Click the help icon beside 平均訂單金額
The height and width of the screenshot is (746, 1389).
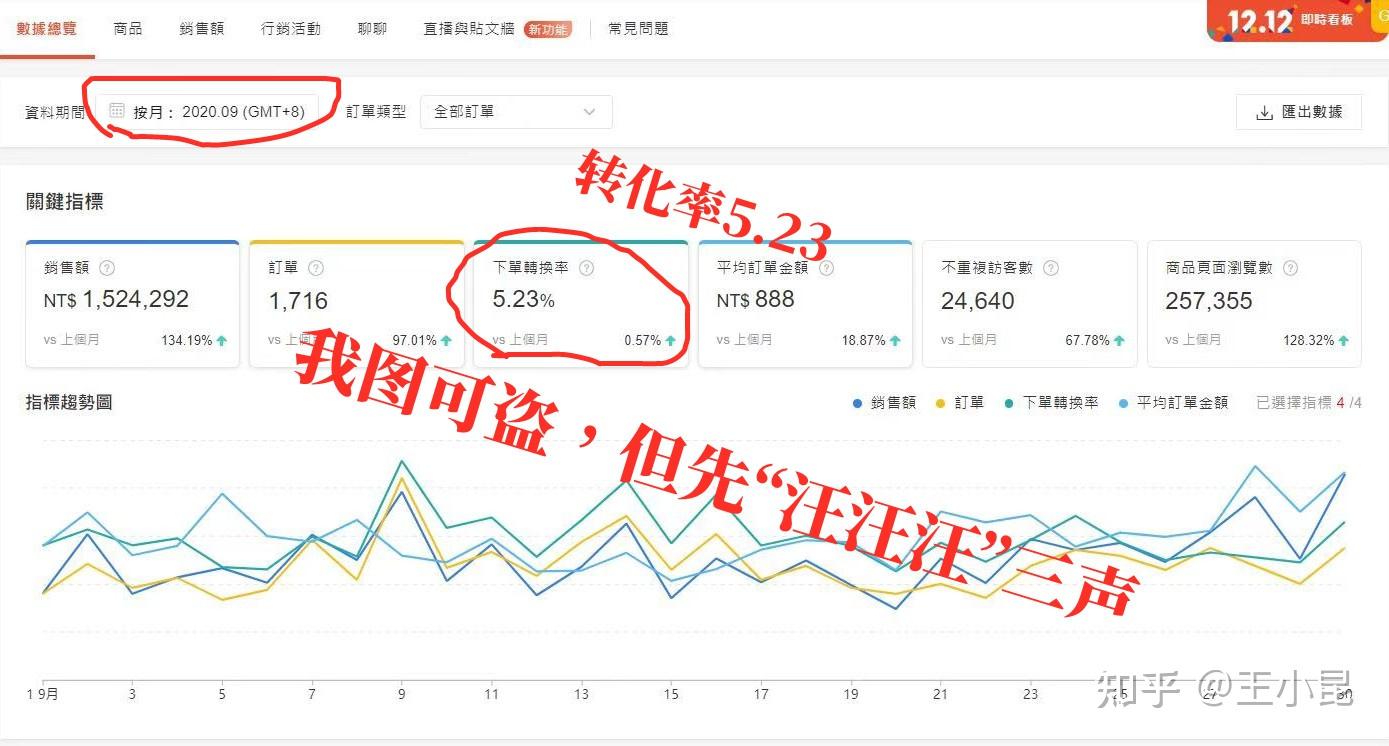pos(826,267)
